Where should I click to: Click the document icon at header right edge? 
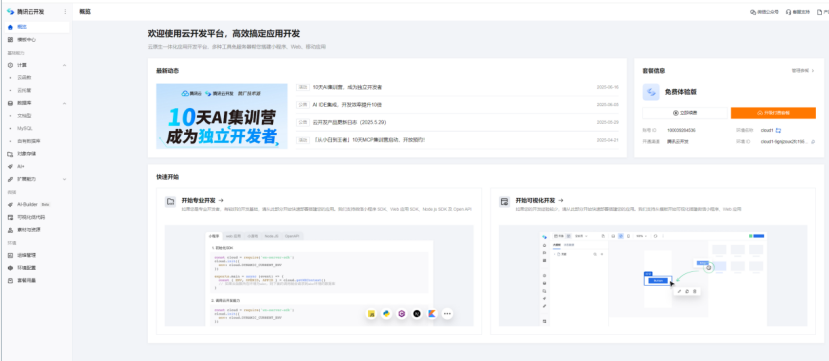click(x=819, y=12)
